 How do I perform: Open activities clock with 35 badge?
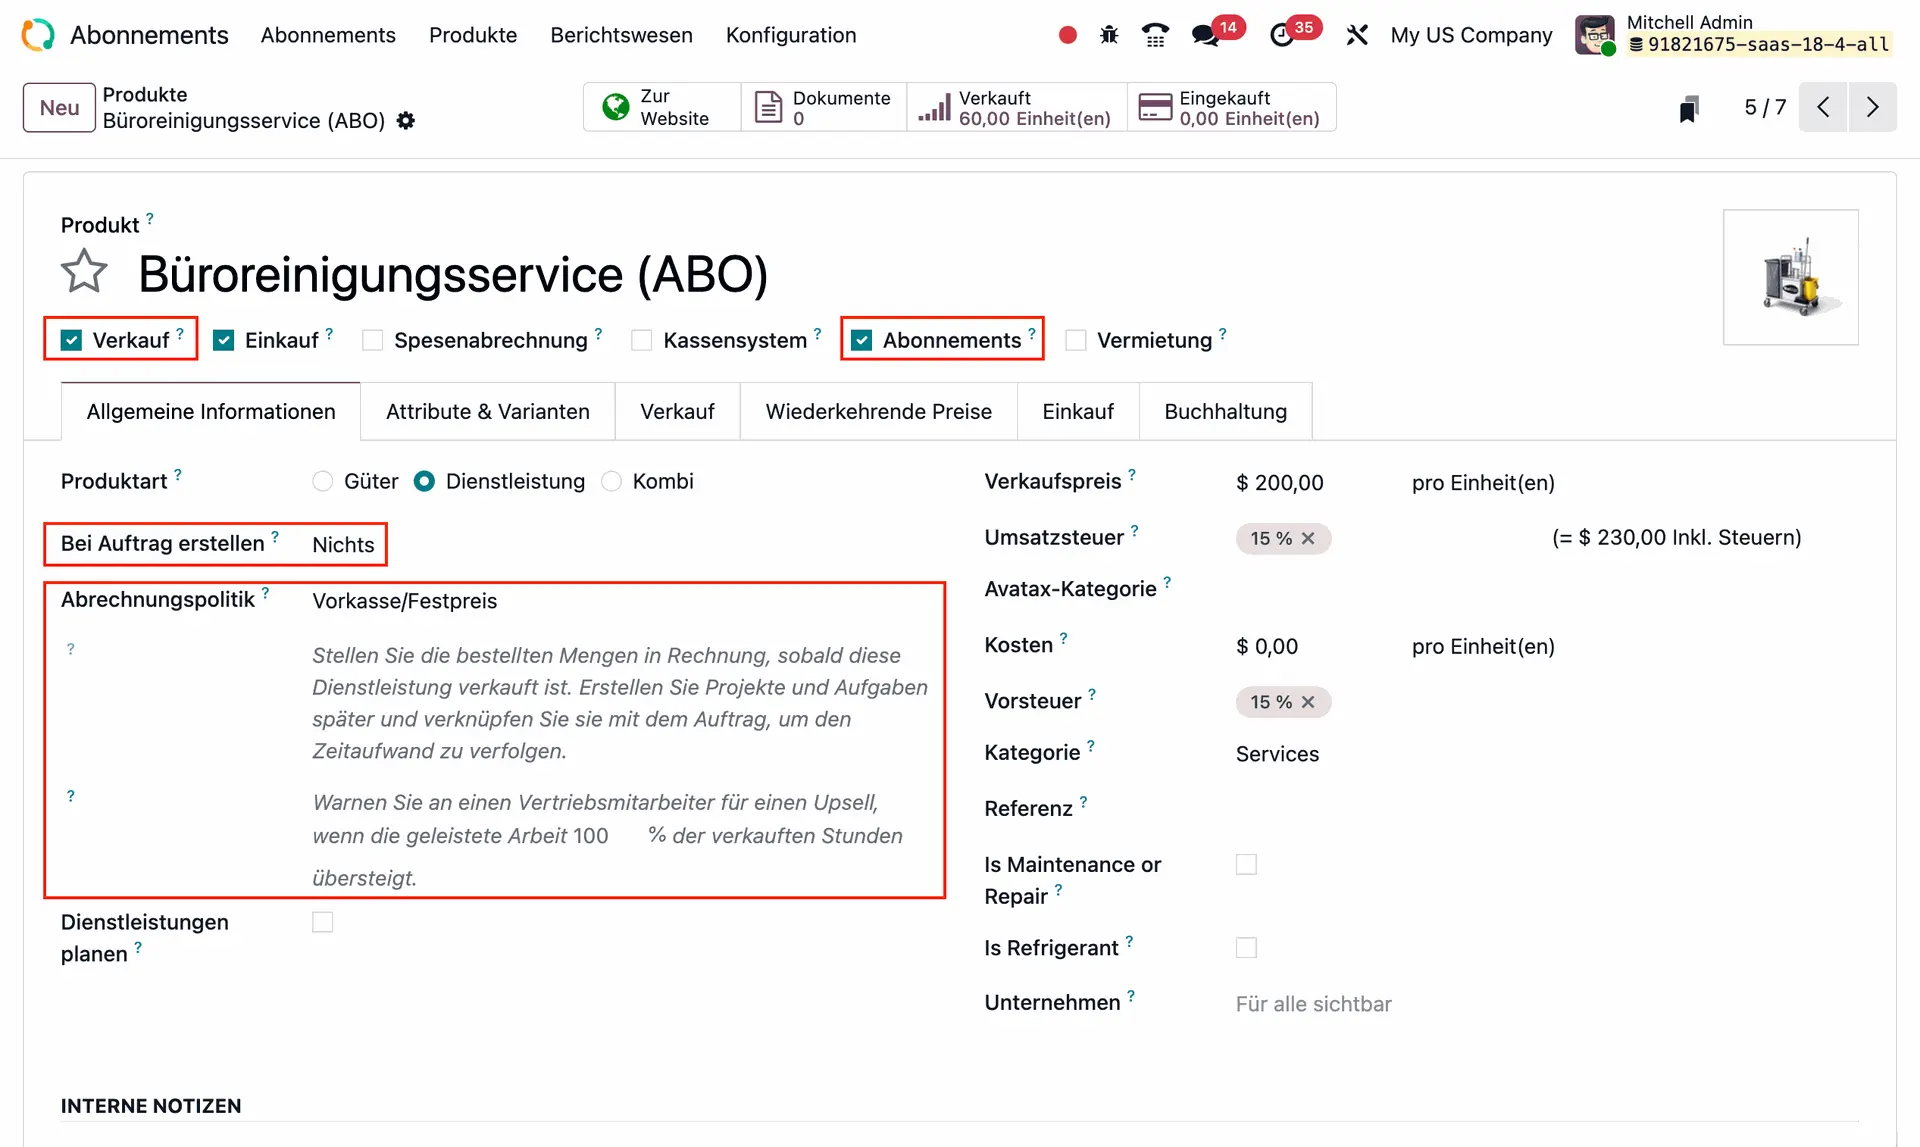click(1282, 36)
